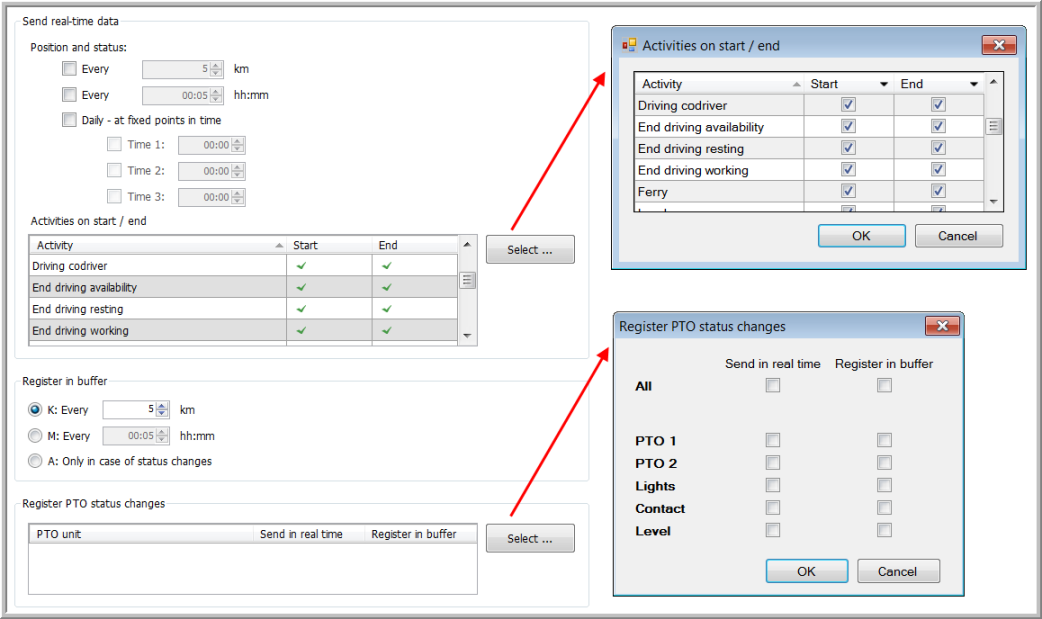Screen dimensions: 1042x619
Task: Open End column dropdown in Activities dialog
Action: pyautogui.click(x=973, y=84)
